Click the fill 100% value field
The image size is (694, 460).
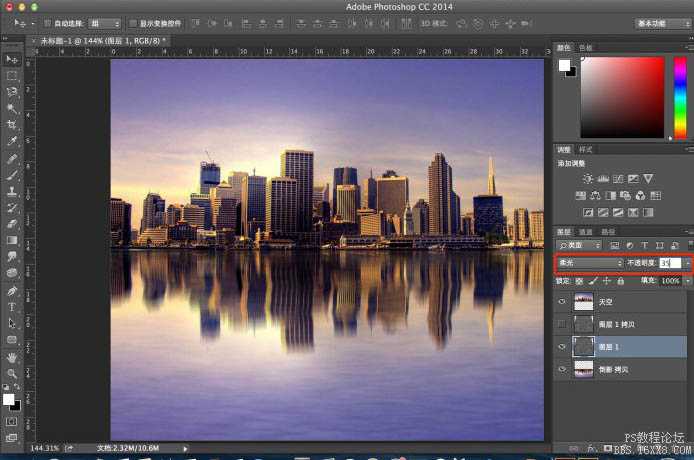click(671, 281)
